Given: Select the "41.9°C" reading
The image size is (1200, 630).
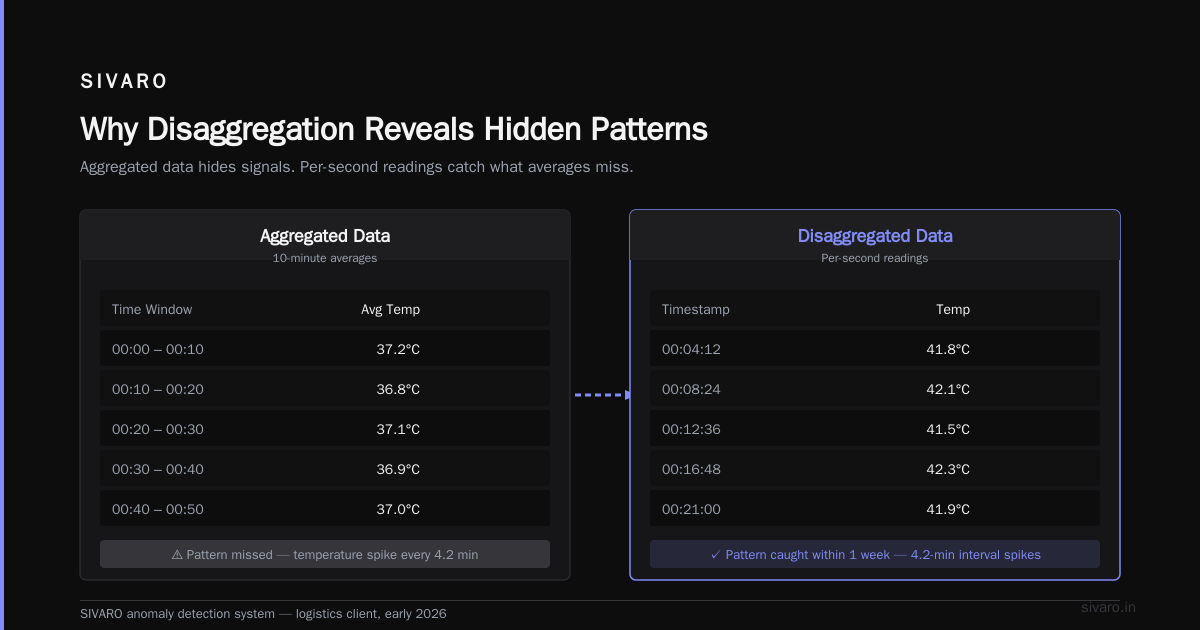Looking at the screenshot, I should point(948,509).
